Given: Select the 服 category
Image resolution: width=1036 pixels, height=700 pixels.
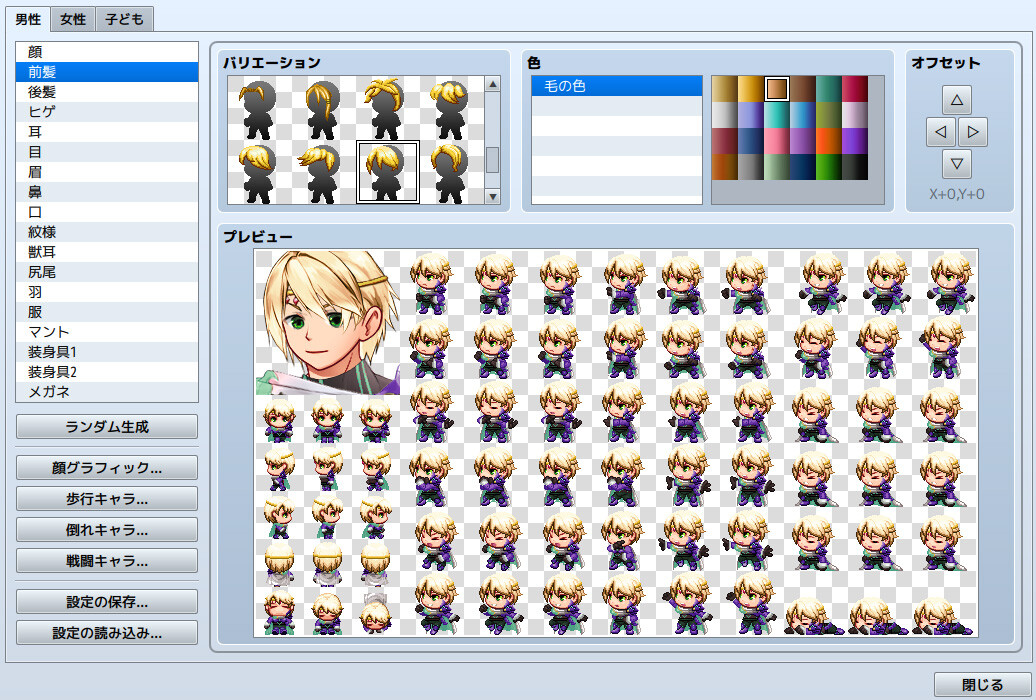Looking at the screenshot, I should coord(106,311).
